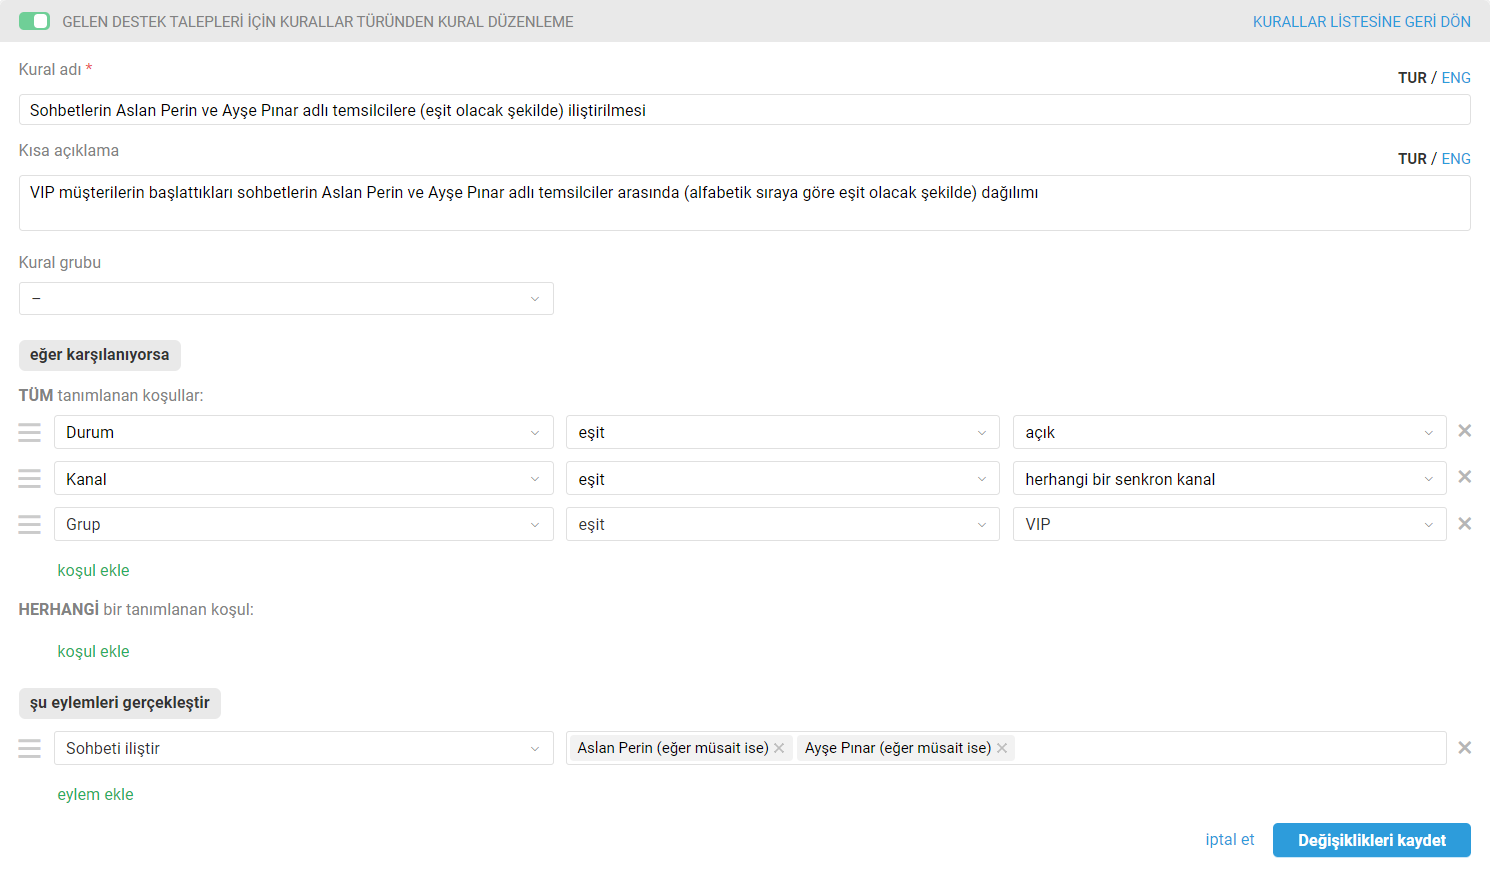Delete the Durum condition row
The width and height of the screenshot is (1490, 876).
(x=1465, y=431)
